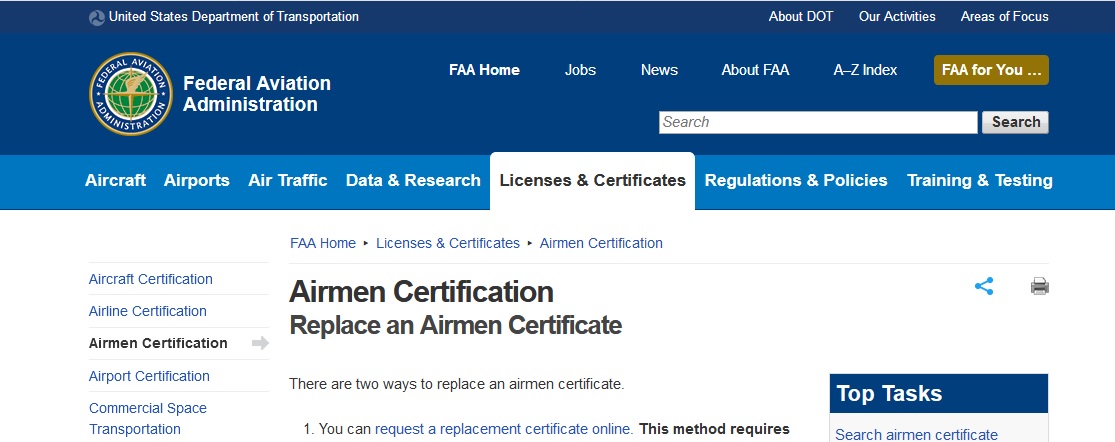Click the Jobs header link
Screen dimensions: 1115x442
[x=580, y=70]
